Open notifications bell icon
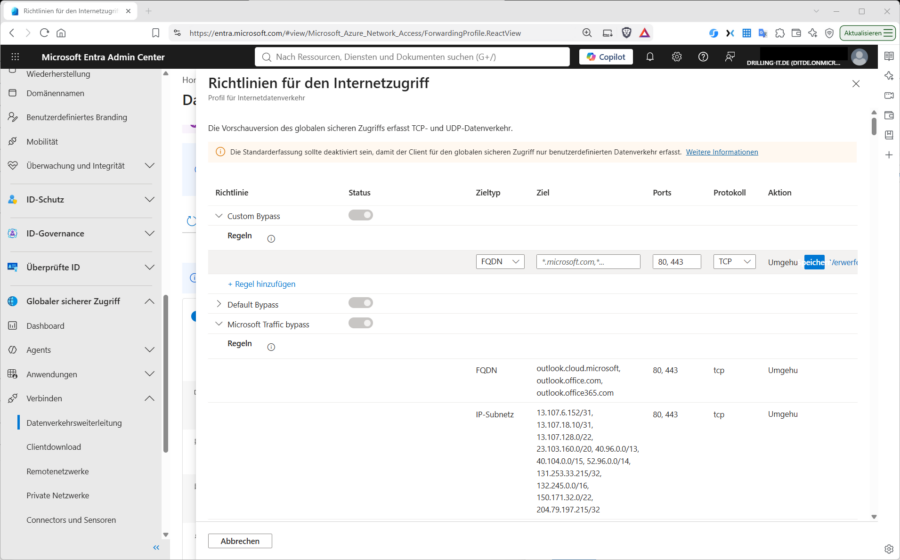This screenshot has width=900, height=560. [650, 57]
